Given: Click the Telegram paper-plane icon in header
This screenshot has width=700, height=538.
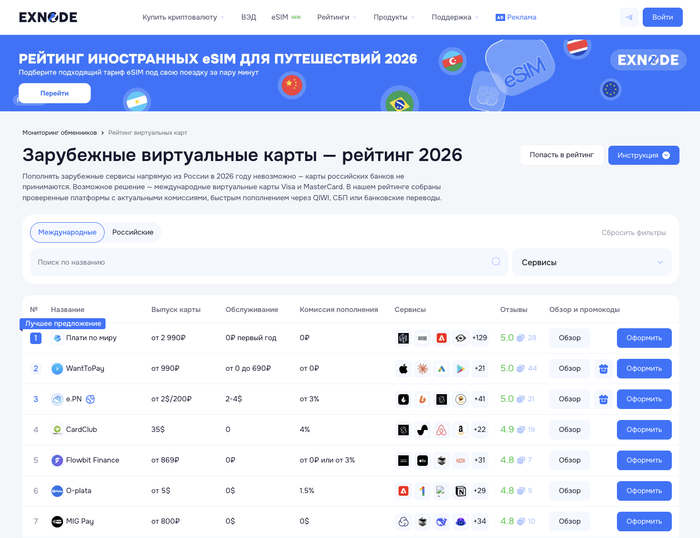Looking at the screenshot, I should click(629, 17).
